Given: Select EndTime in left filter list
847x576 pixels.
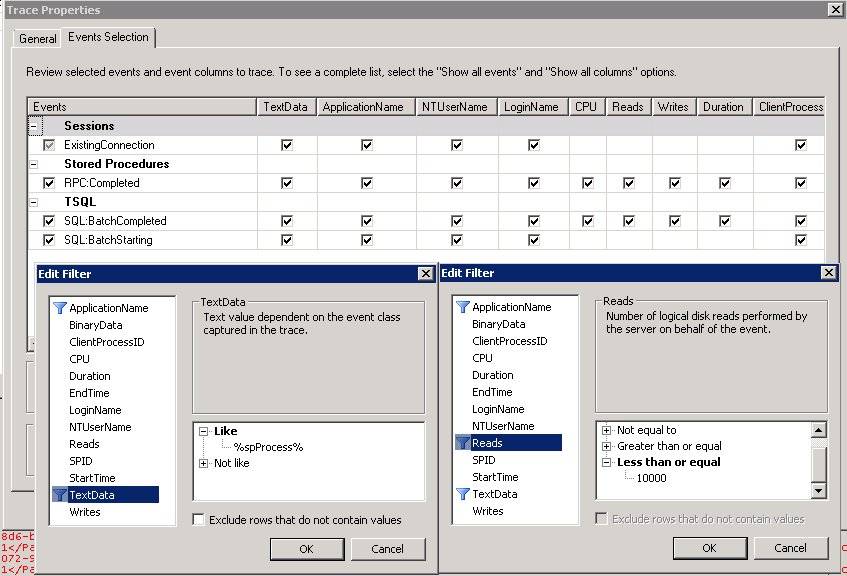Looking at the screenshot, I should coord(89,393).
